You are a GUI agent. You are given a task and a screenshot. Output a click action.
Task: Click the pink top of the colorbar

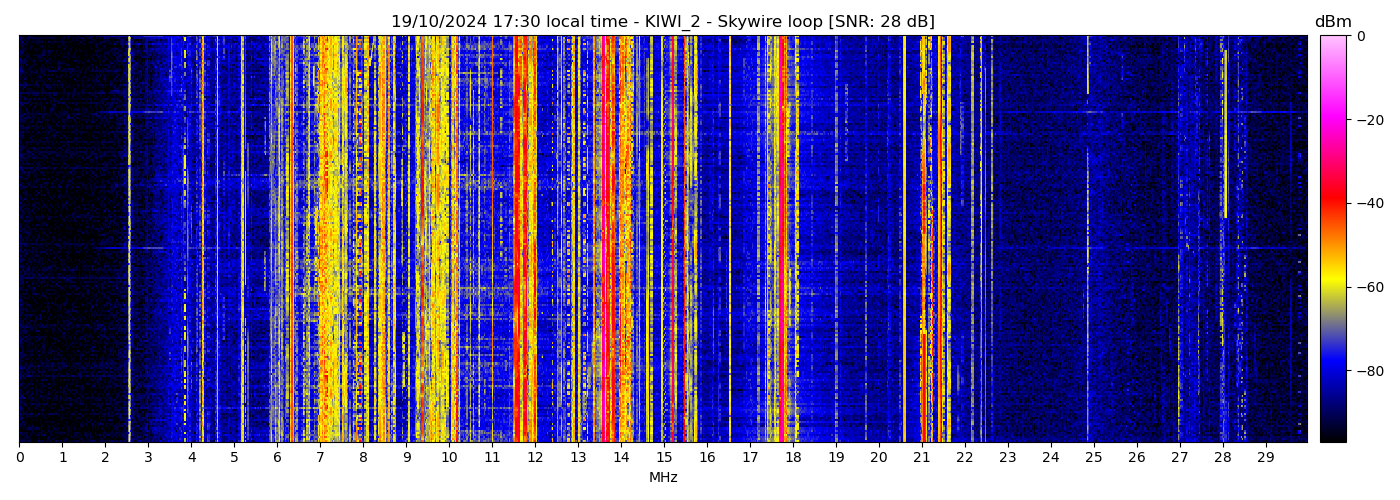[1332, 45]
